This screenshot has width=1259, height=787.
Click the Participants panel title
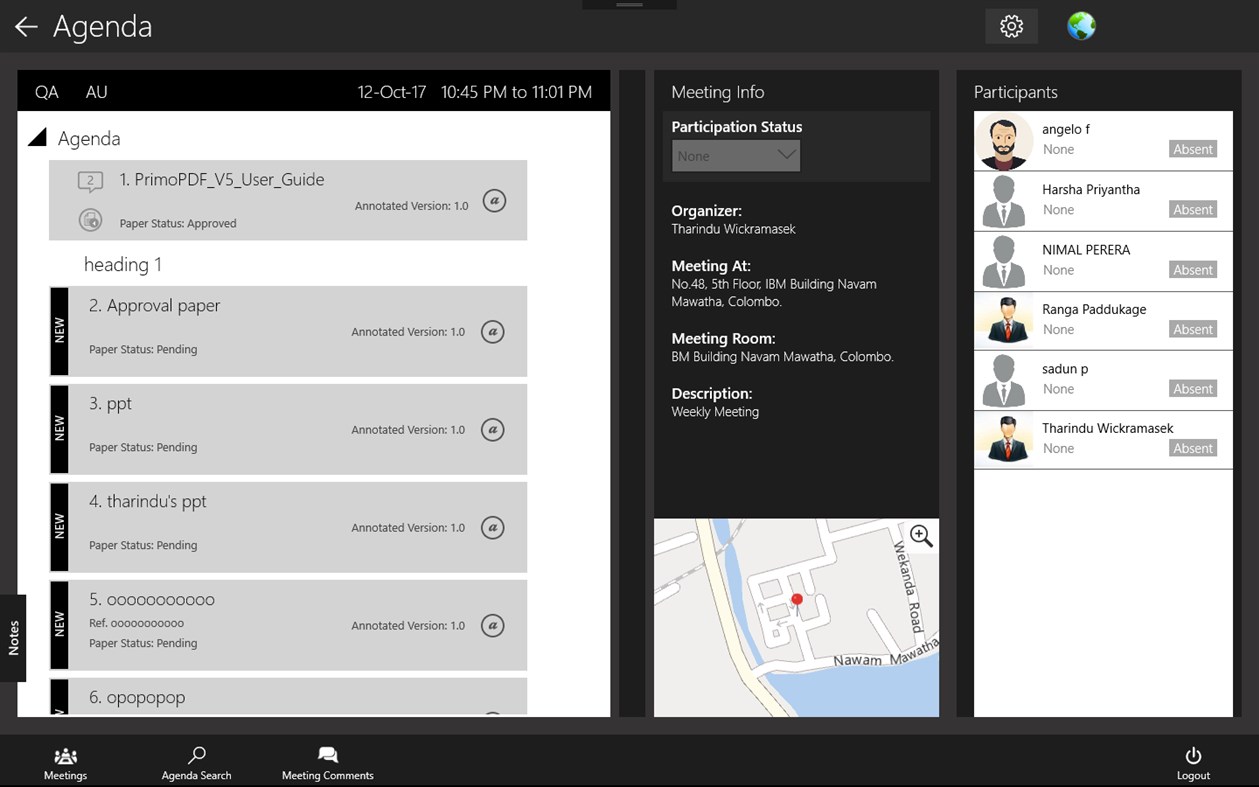pyautogui.click(x=1015, y=92)
